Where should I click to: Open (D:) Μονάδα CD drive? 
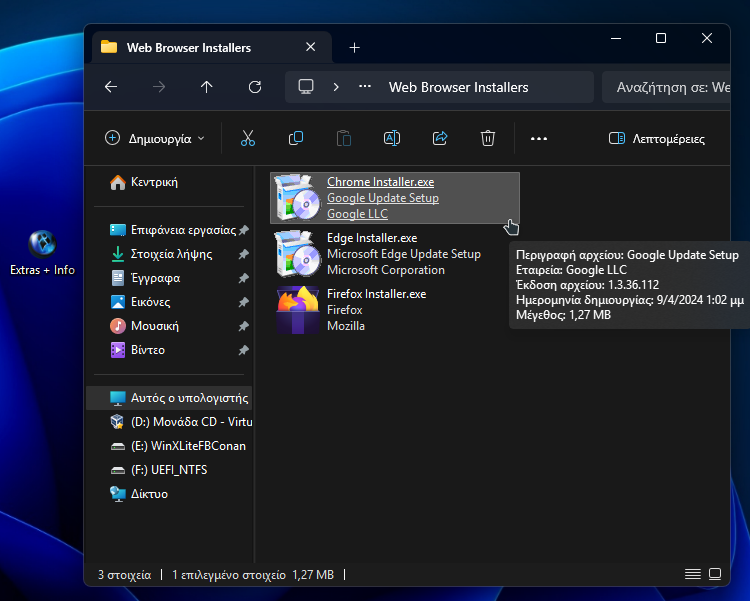pyautogui.click(x=181, y=422)
